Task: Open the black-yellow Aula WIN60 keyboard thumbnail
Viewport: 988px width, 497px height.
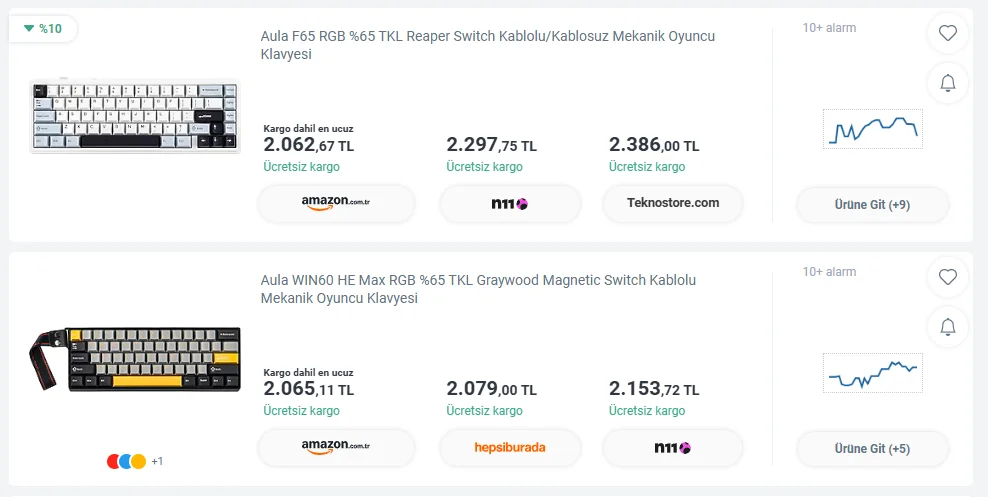Action: [x=135, y=360]
